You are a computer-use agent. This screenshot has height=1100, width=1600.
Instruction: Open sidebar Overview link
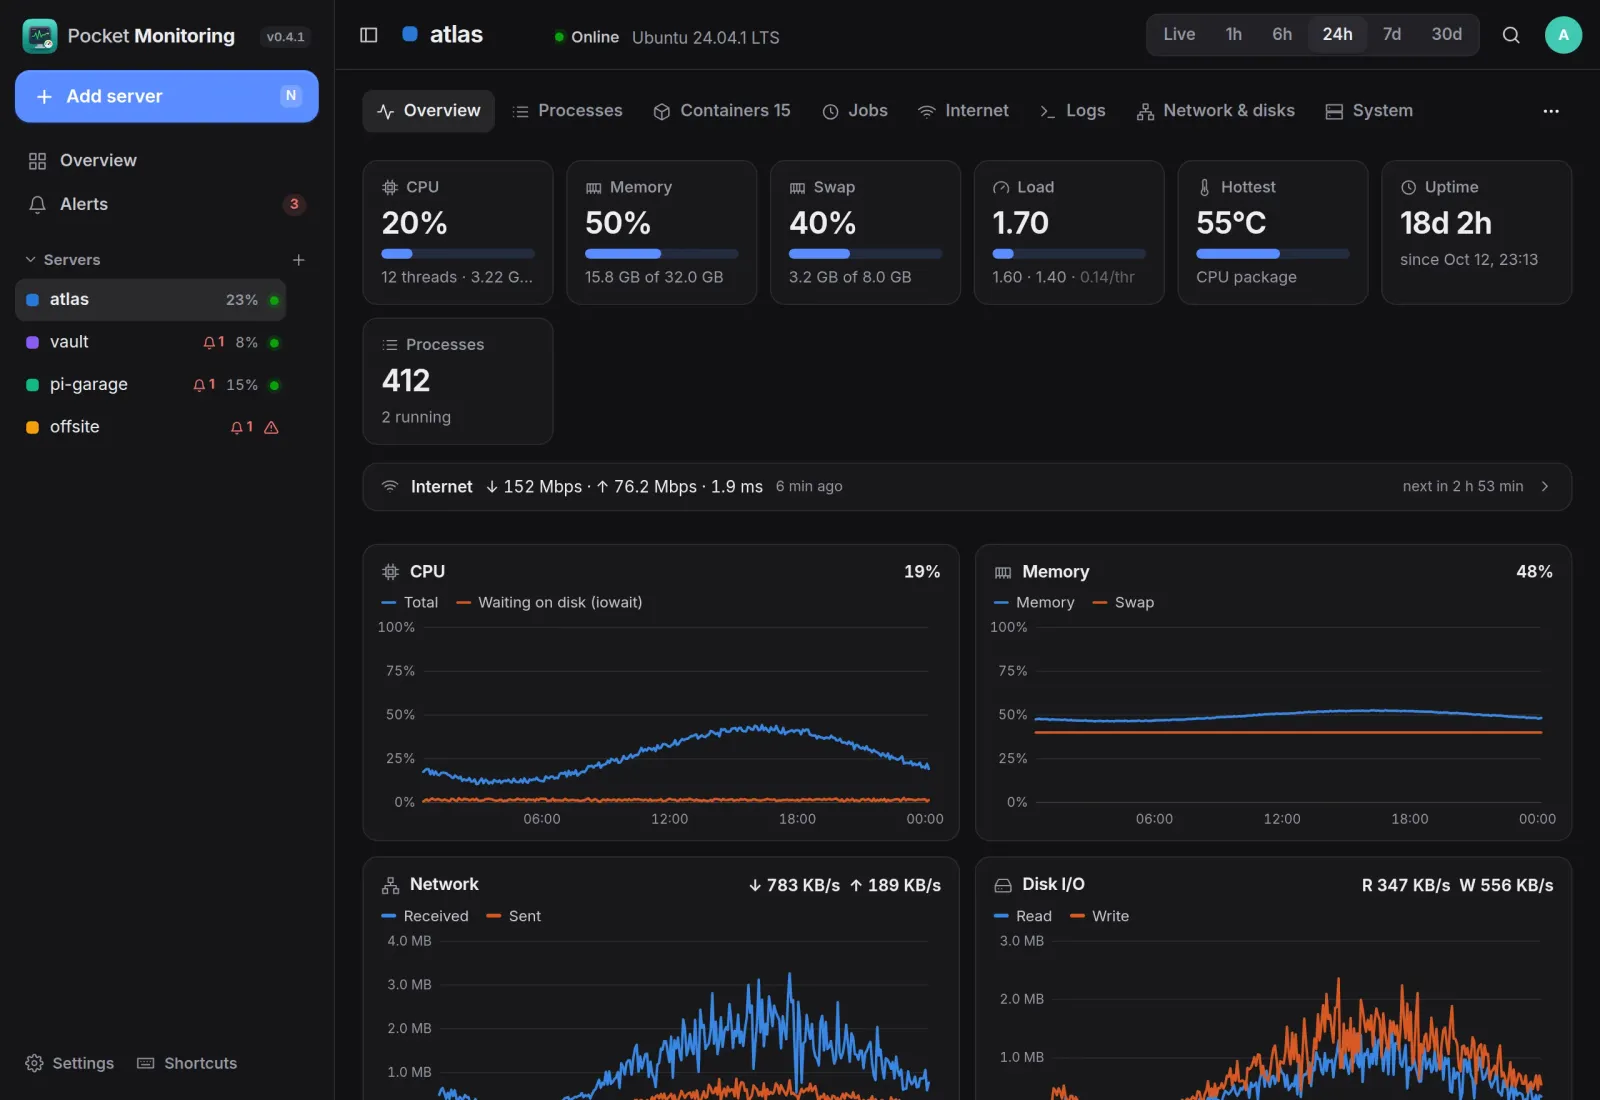coord(166,161)
